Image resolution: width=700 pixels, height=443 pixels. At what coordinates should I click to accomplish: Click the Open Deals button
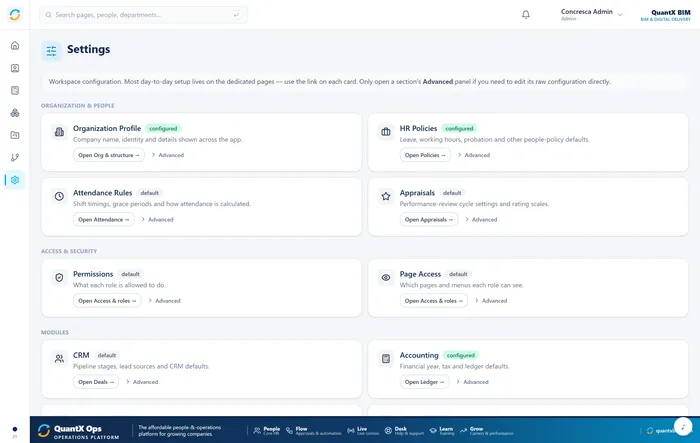click(96, 382)
